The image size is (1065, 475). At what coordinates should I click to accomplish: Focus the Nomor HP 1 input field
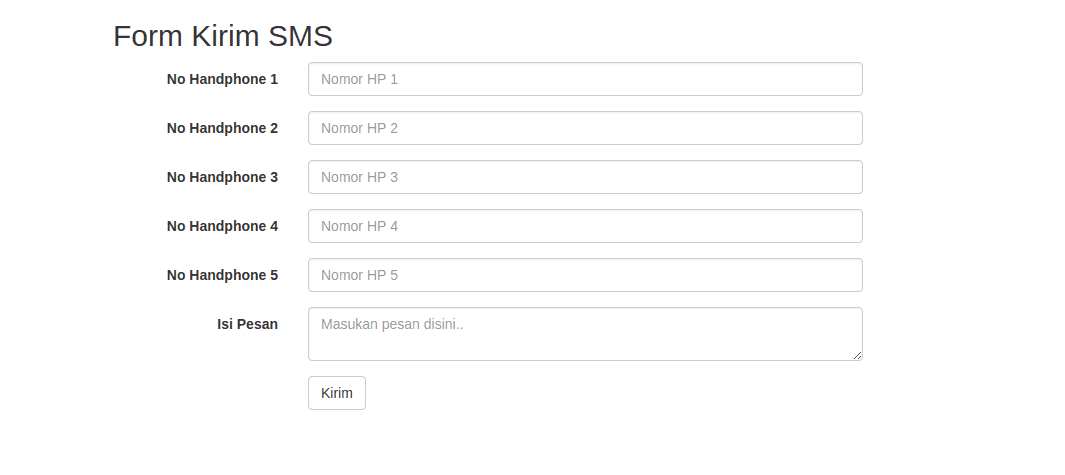(585, 79)
